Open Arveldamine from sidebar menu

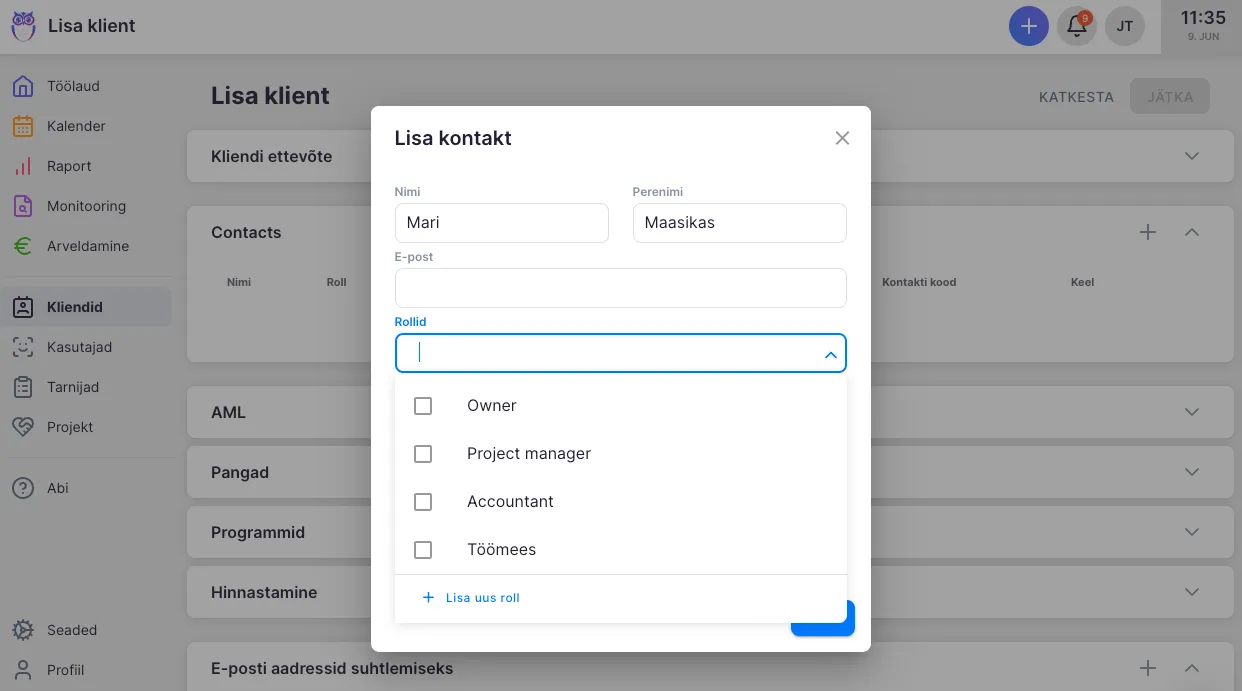[87, 246]
